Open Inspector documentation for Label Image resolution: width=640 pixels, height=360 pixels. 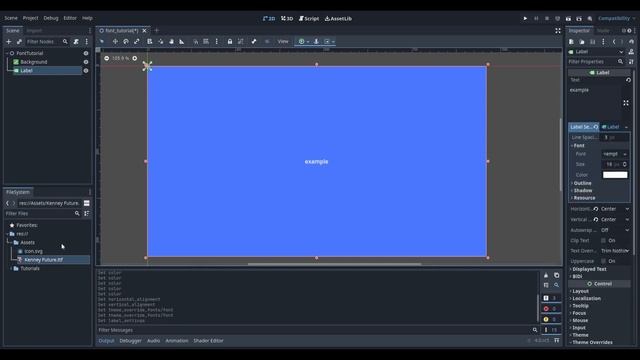click(631, 52)
